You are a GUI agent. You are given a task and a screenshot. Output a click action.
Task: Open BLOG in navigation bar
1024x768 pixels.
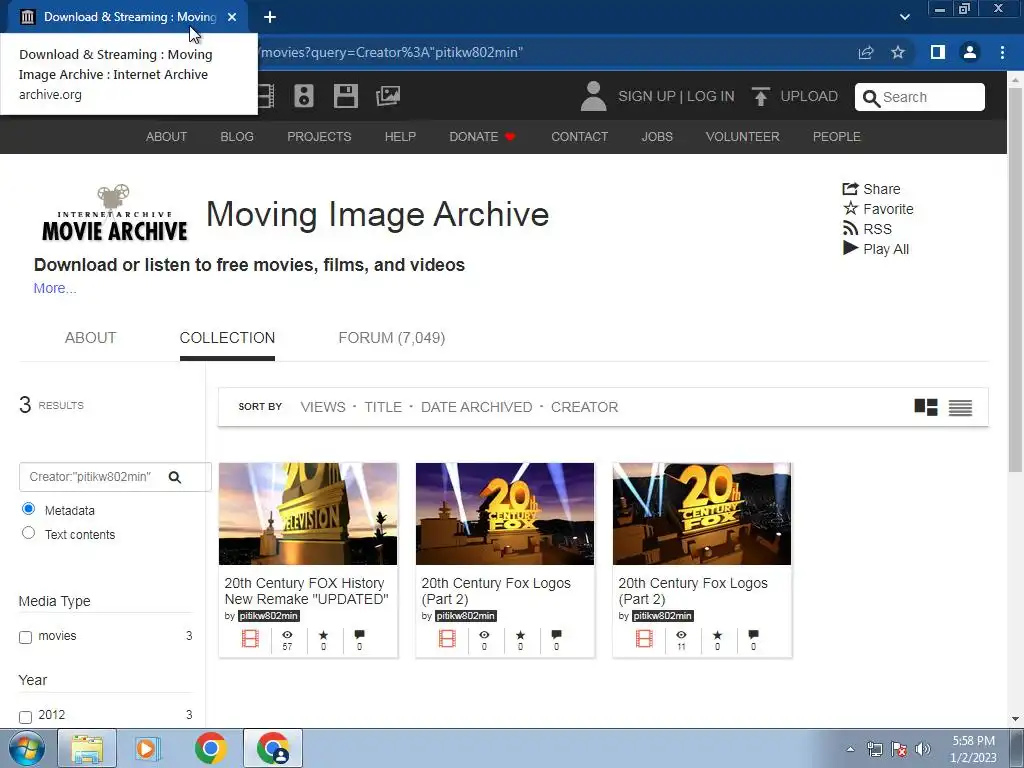(x=237, y=136)
